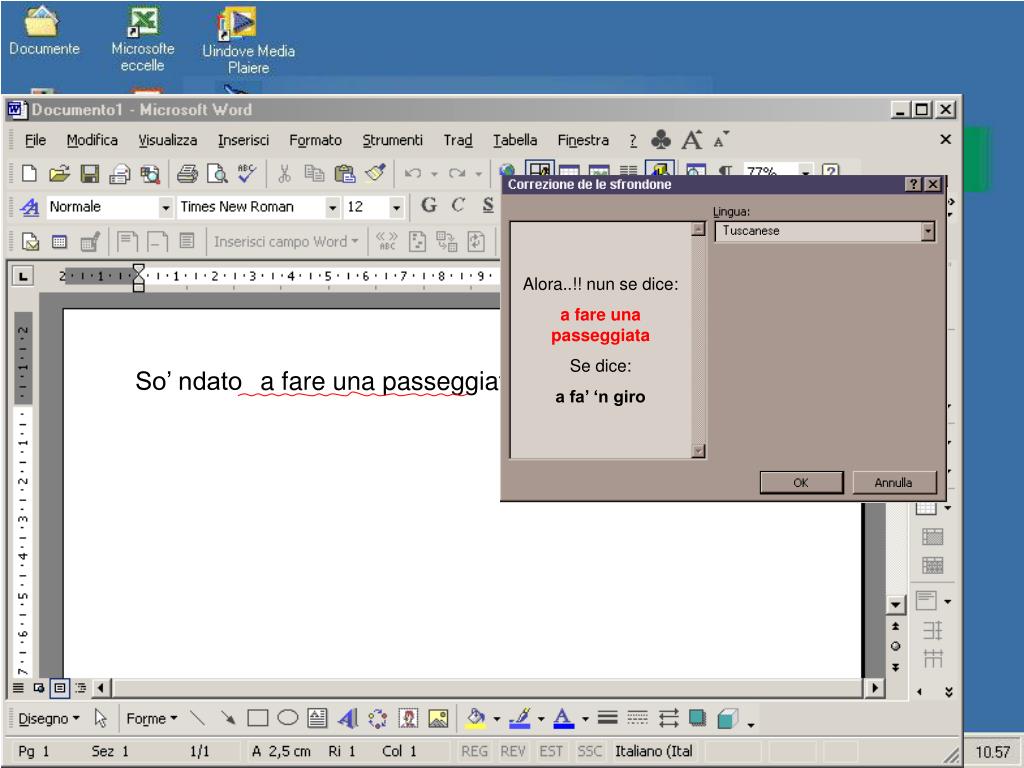Screen dimensions: 1024x768
Task: Click the Open folder toolbar icon
Action: click(59, 173)
